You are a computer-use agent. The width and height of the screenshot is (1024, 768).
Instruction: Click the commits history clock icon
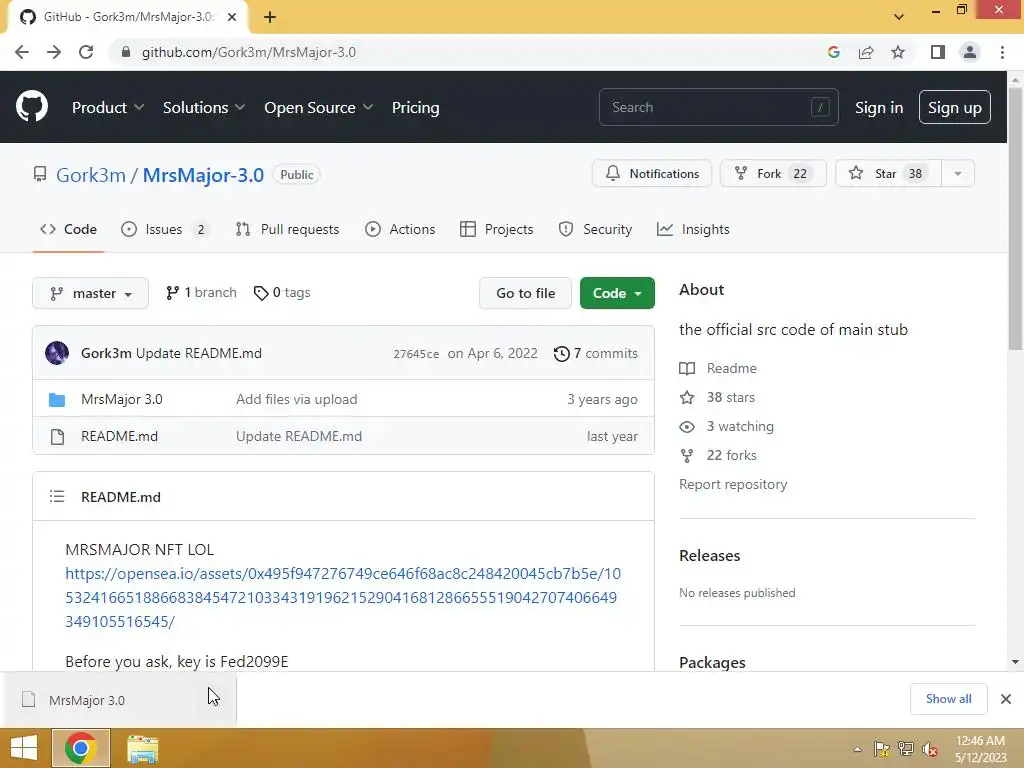(x=562, y=353)
